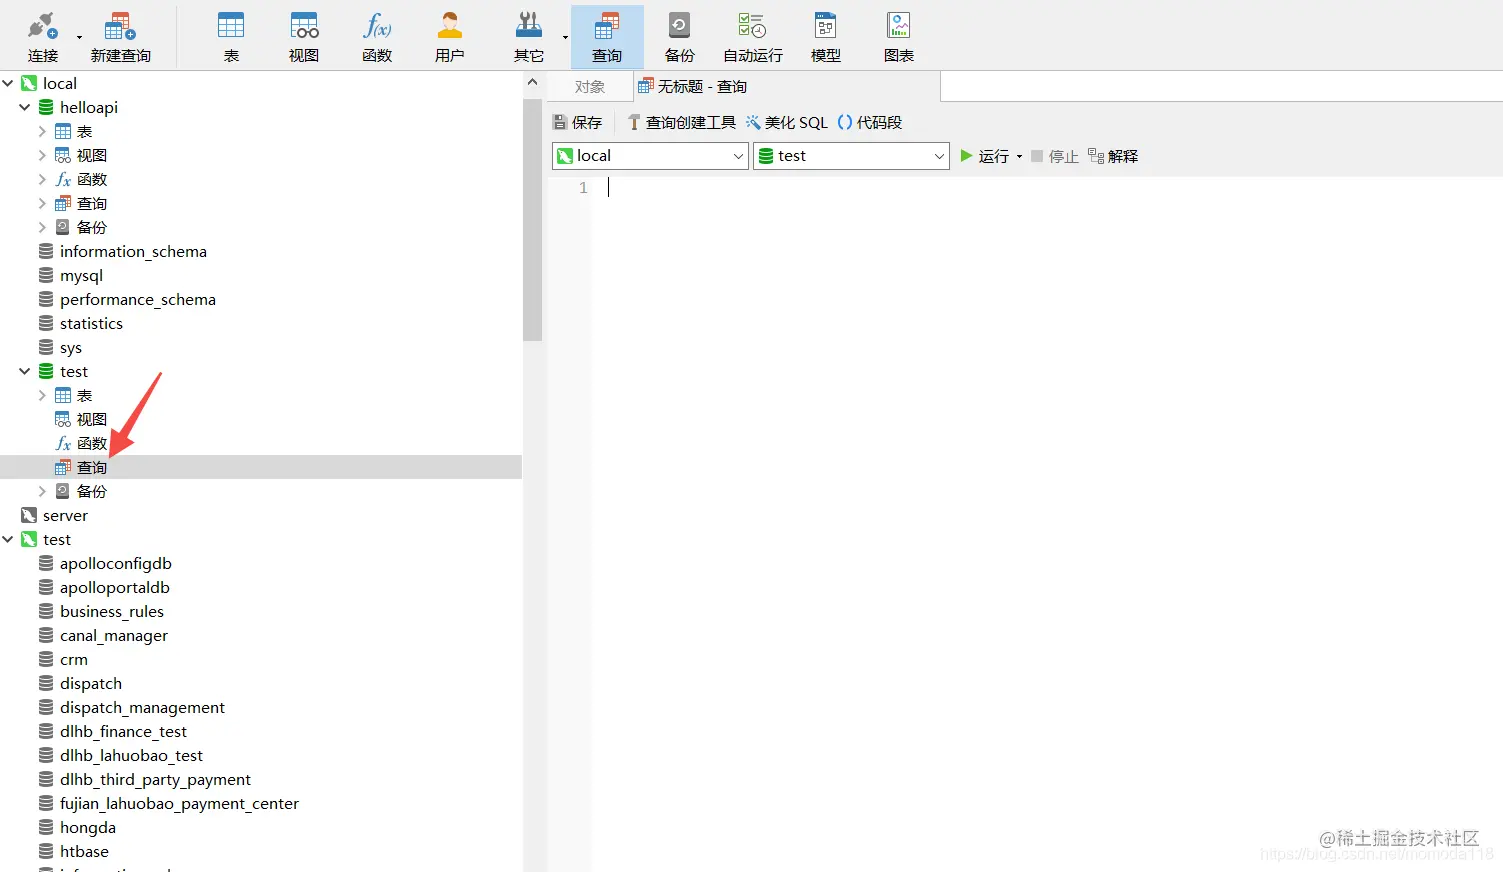Select the performance_schema database
The image size is (1503, 872).
tap(127, 299)
